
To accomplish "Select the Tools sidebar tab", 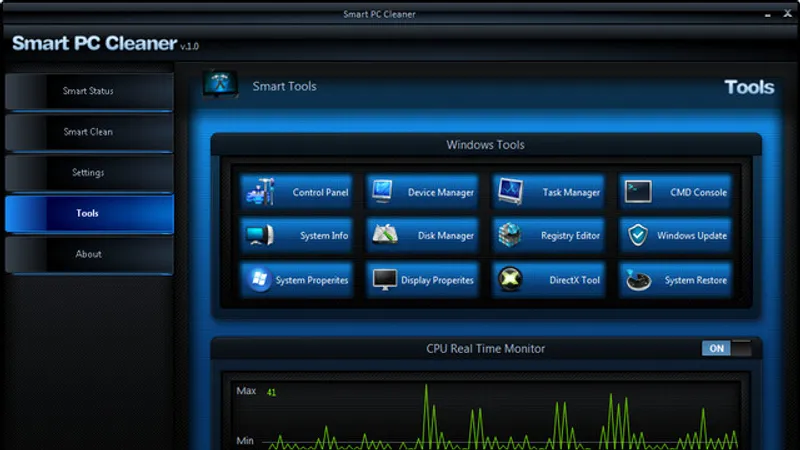I will (89, 213).
